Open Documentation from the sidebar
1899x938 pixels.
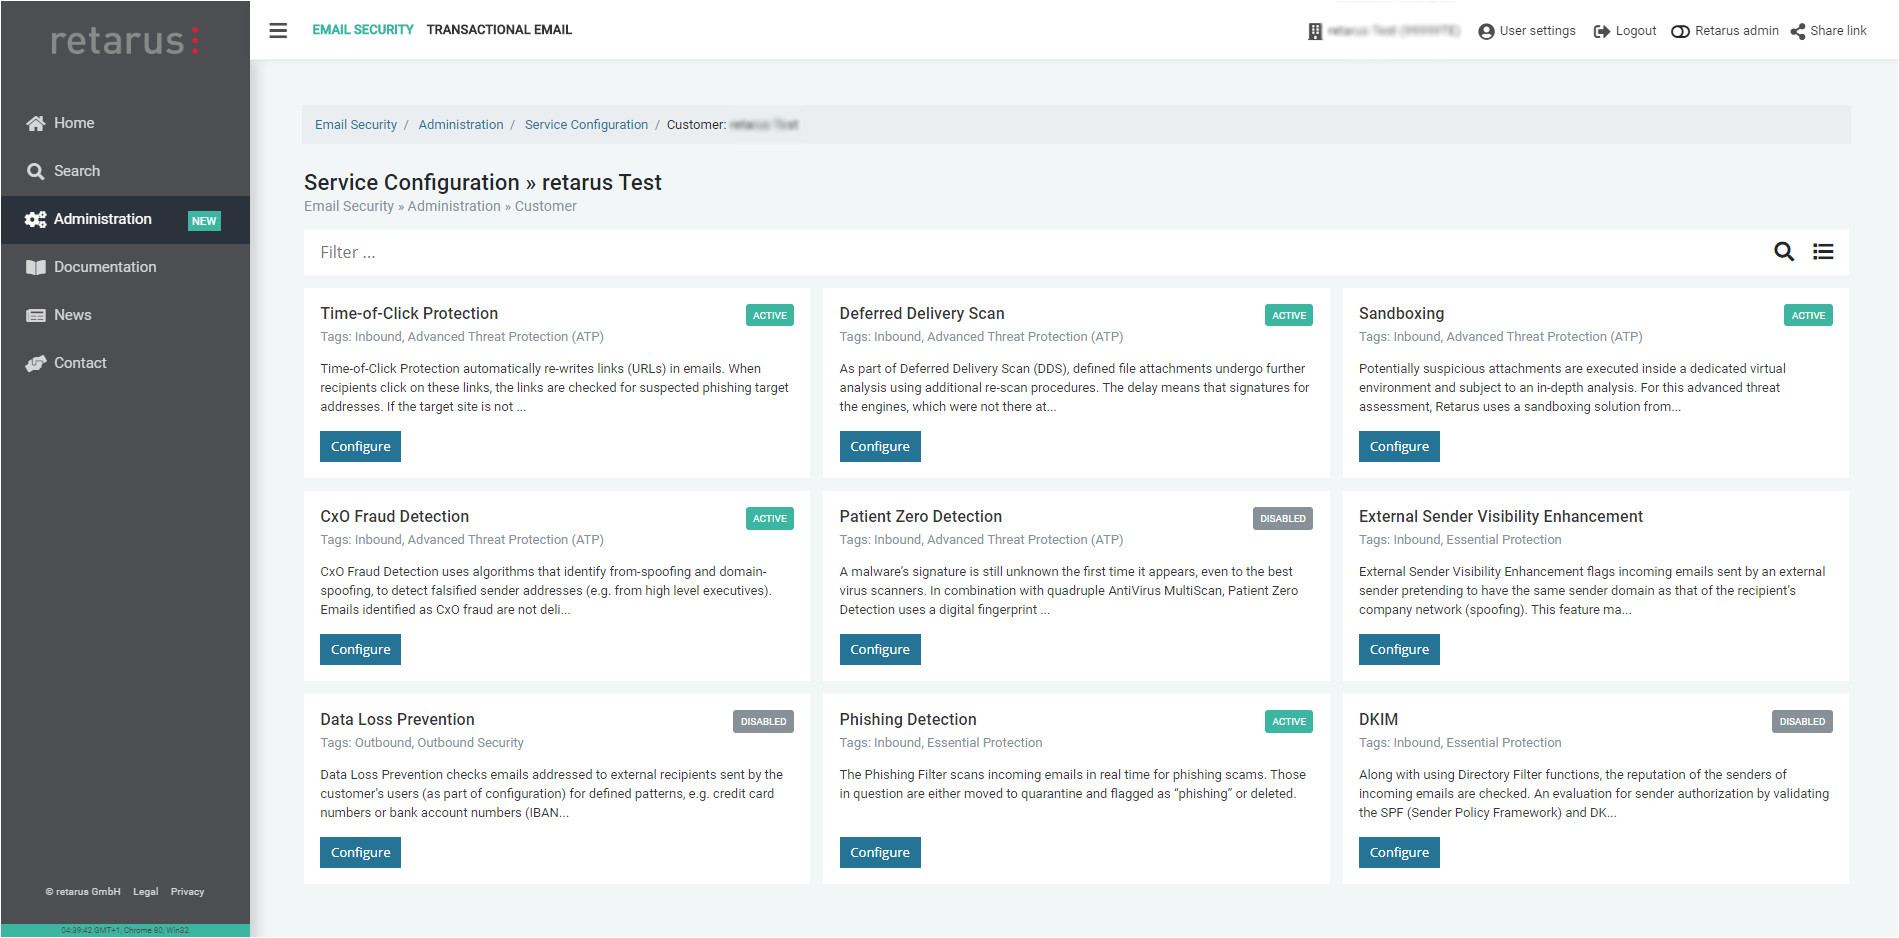[x=104, y=267]
